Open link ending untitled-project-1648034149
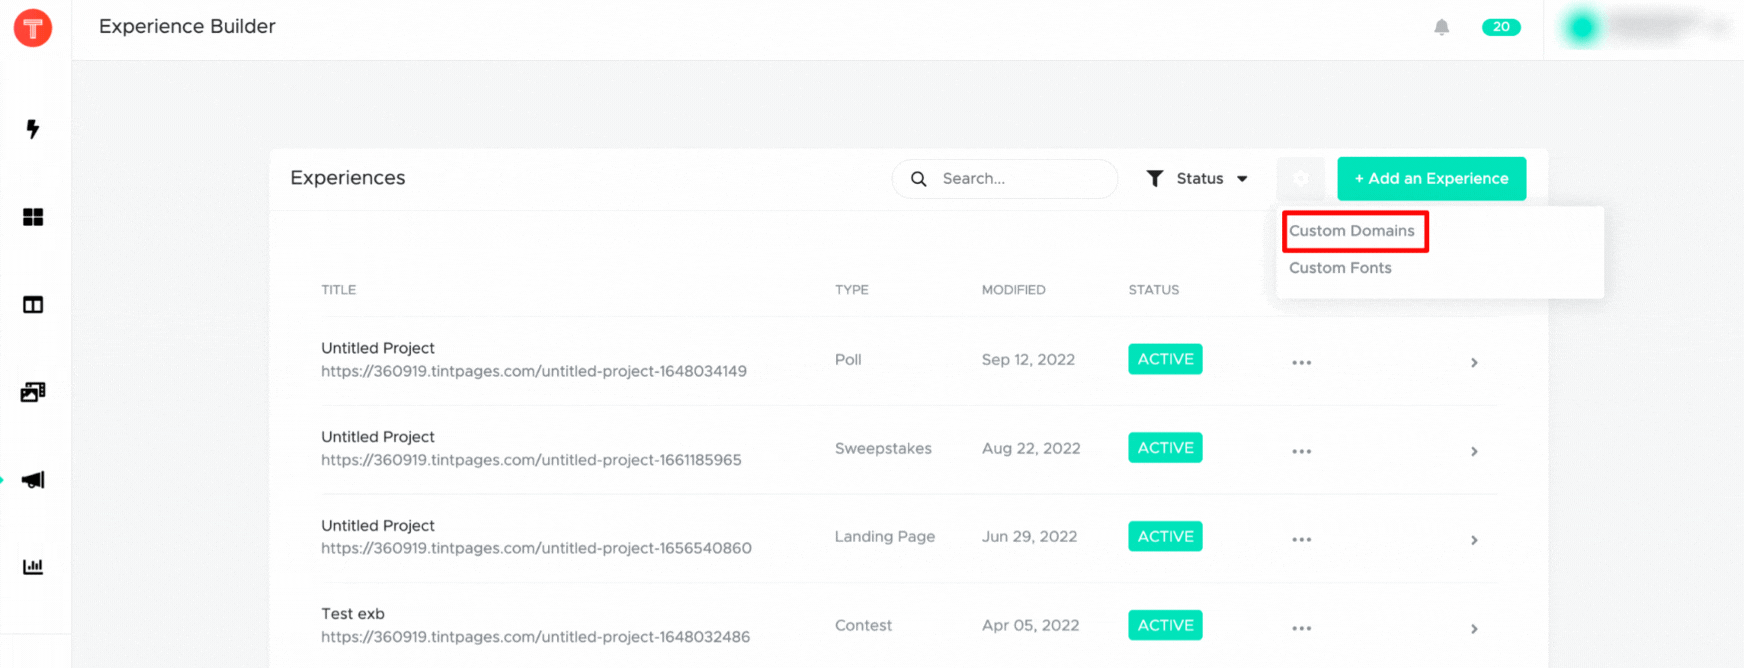Viewport: 1744px width, 668px height. click(x=534, y=371)
